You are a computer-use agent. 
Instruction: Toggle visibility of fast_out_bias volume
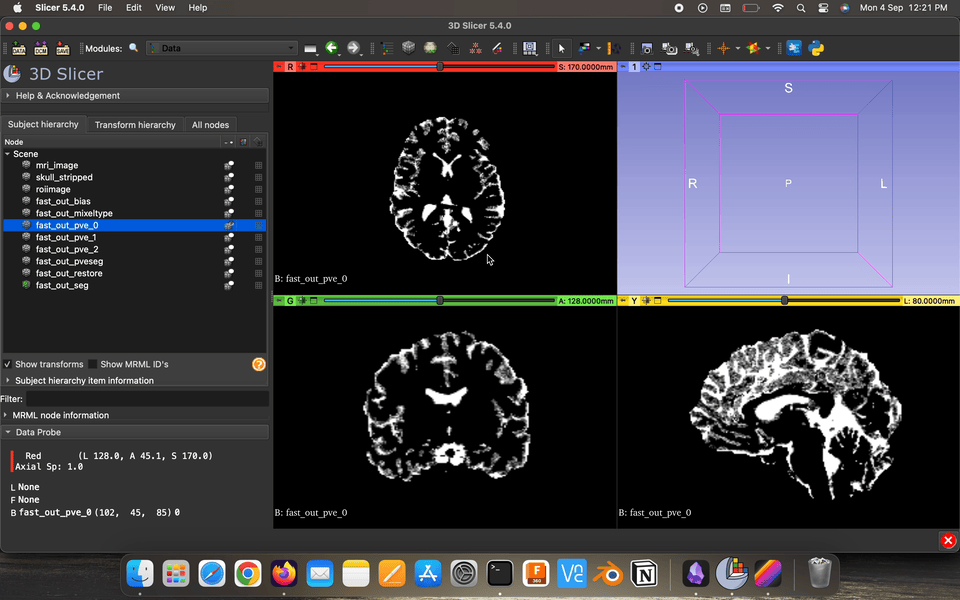(x=229, y=201)
